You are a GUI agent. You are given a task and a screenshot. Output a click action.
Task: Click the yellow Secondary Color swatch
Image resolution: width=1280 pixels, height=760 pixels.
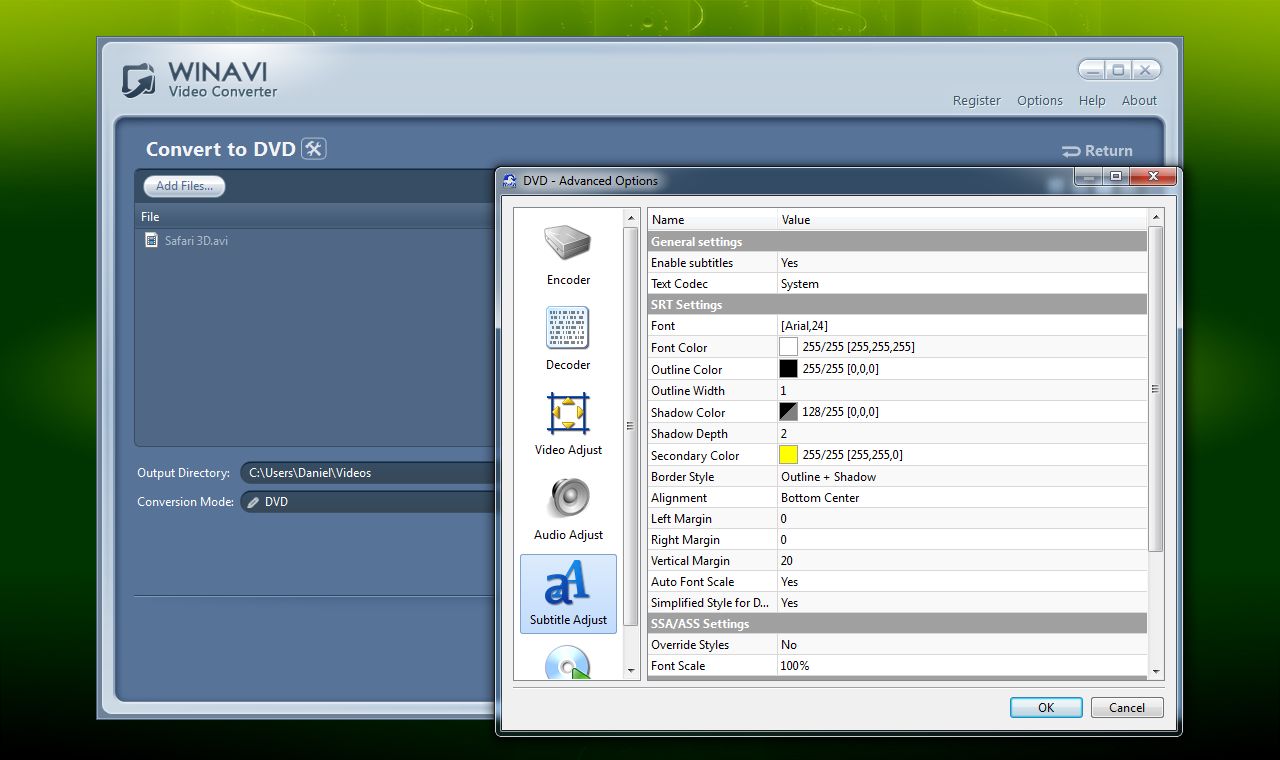pos(788,455)
